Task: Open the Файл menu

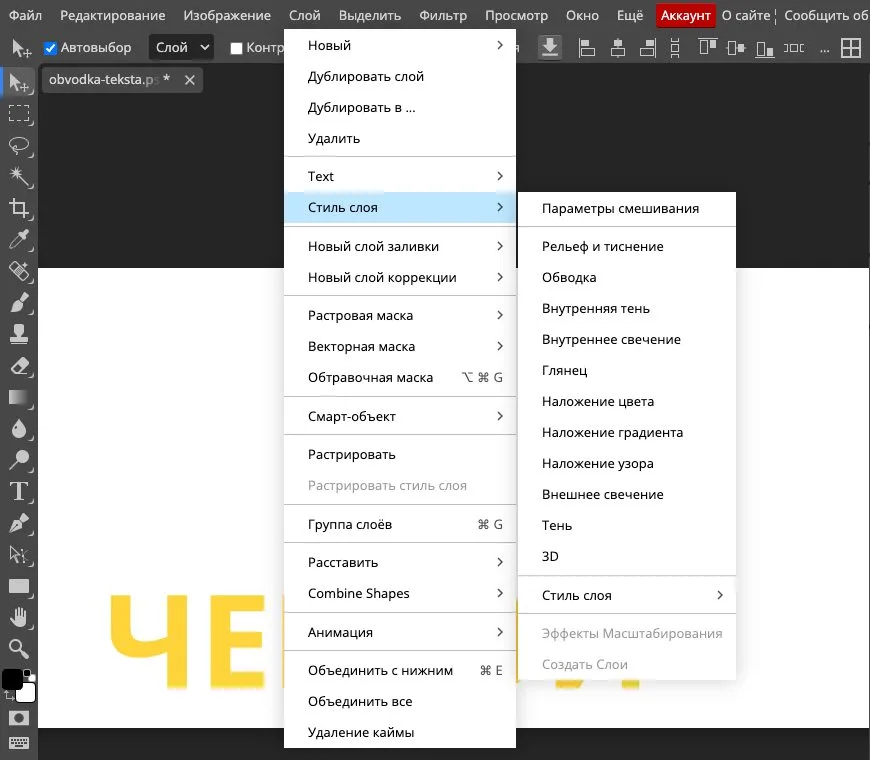Action: tap(26, 16)
